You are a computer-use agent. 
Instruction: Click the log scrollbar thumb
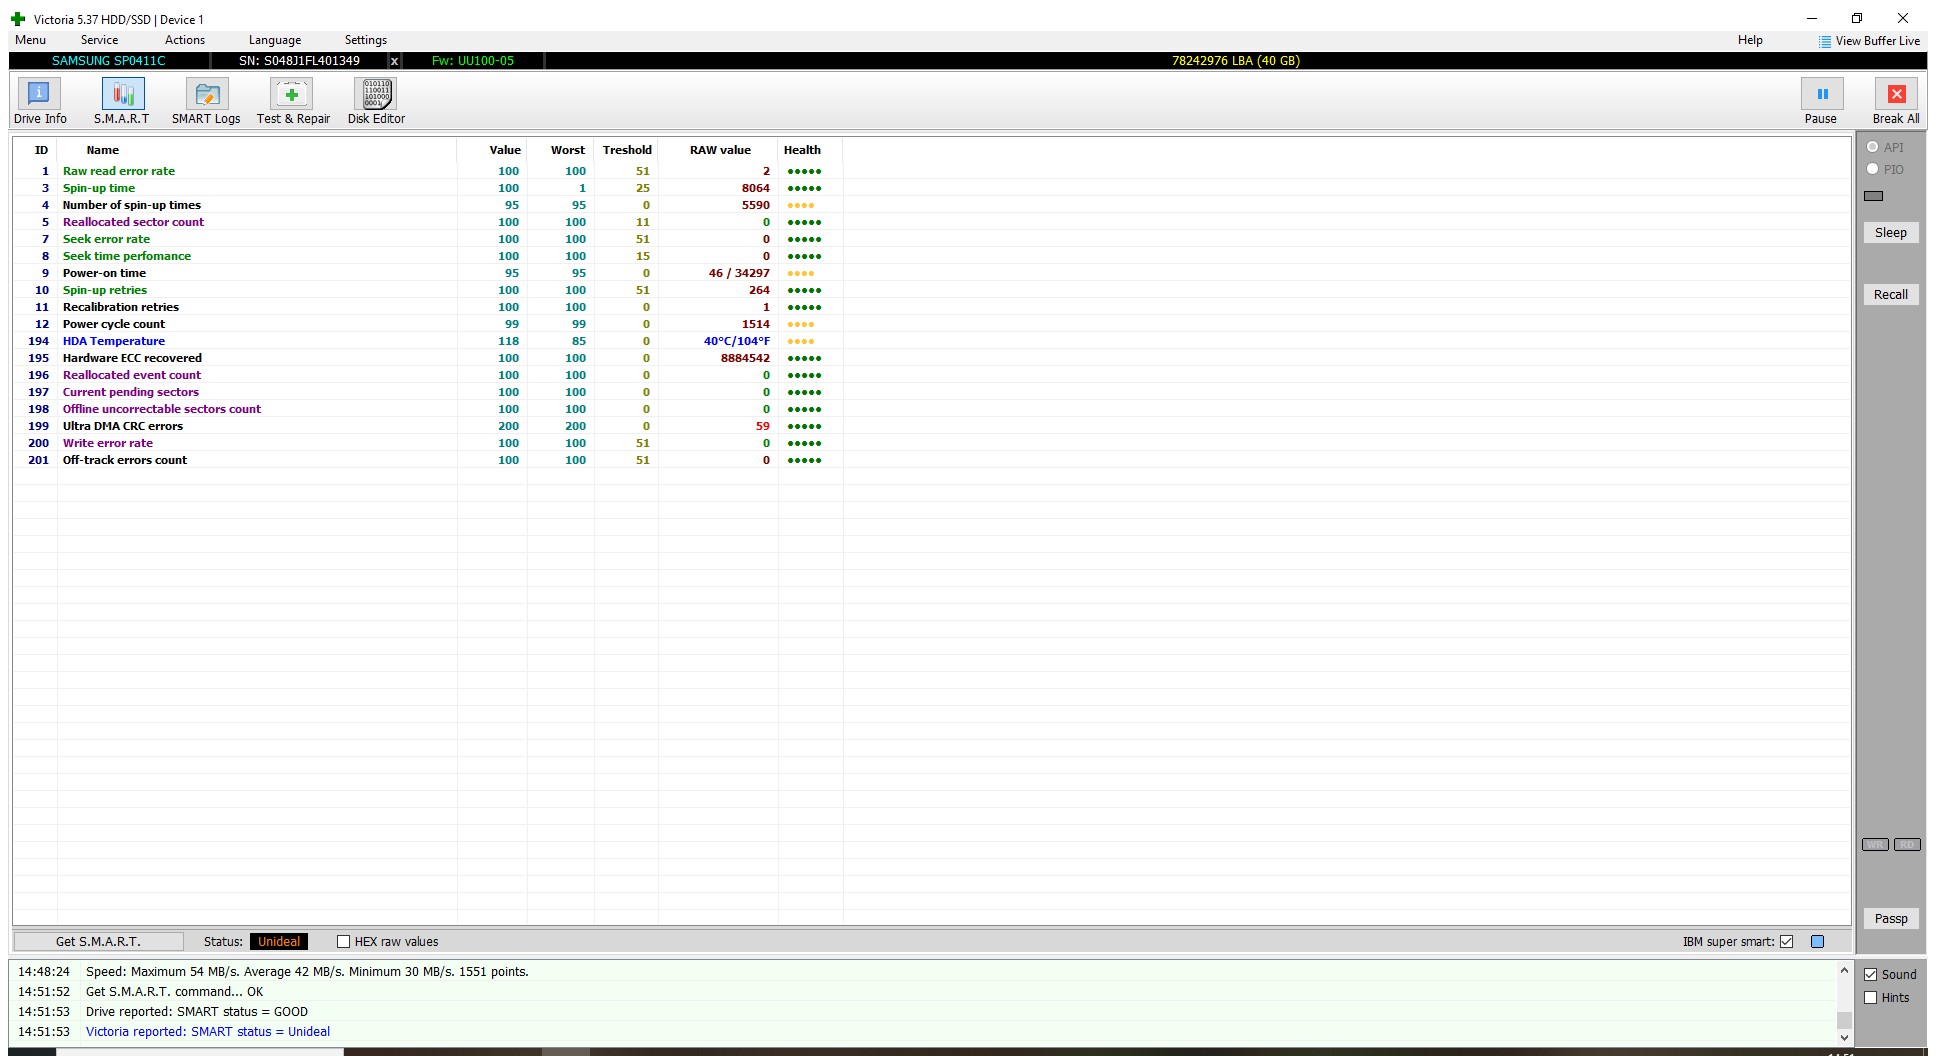[x=1844, y=1020]
